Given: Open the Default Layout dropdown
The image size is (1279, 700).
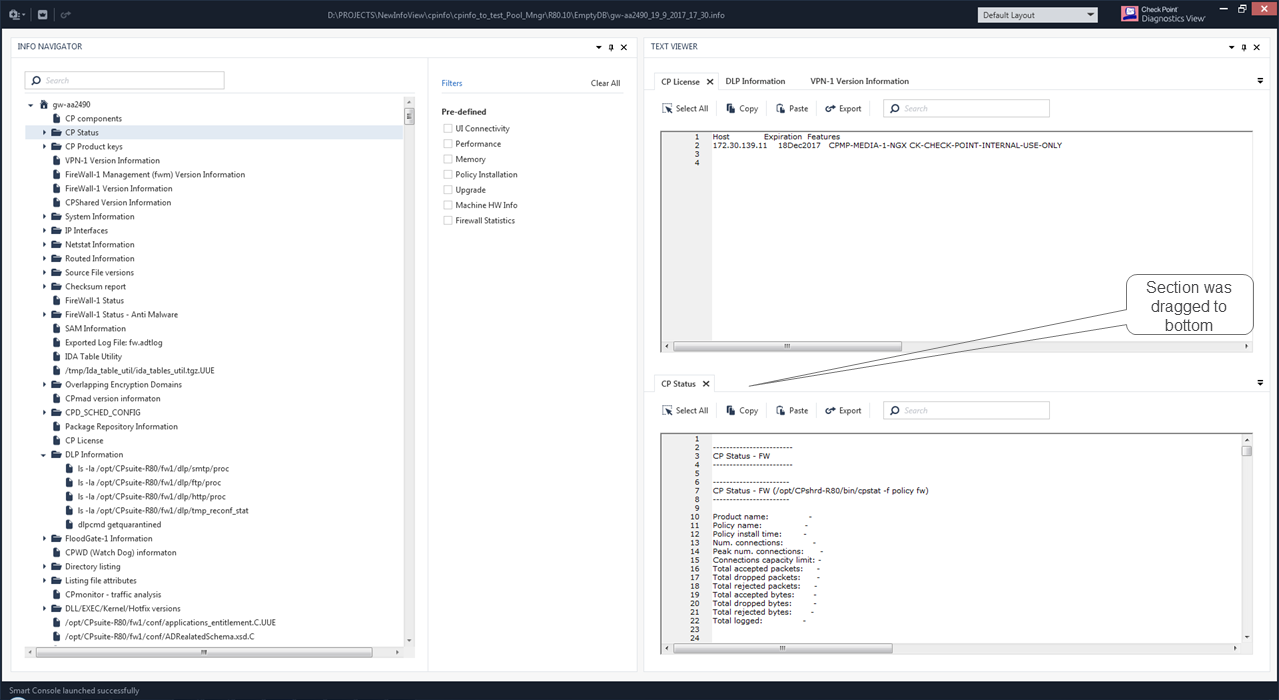Looking at the screenshot, I should 1038,15.
